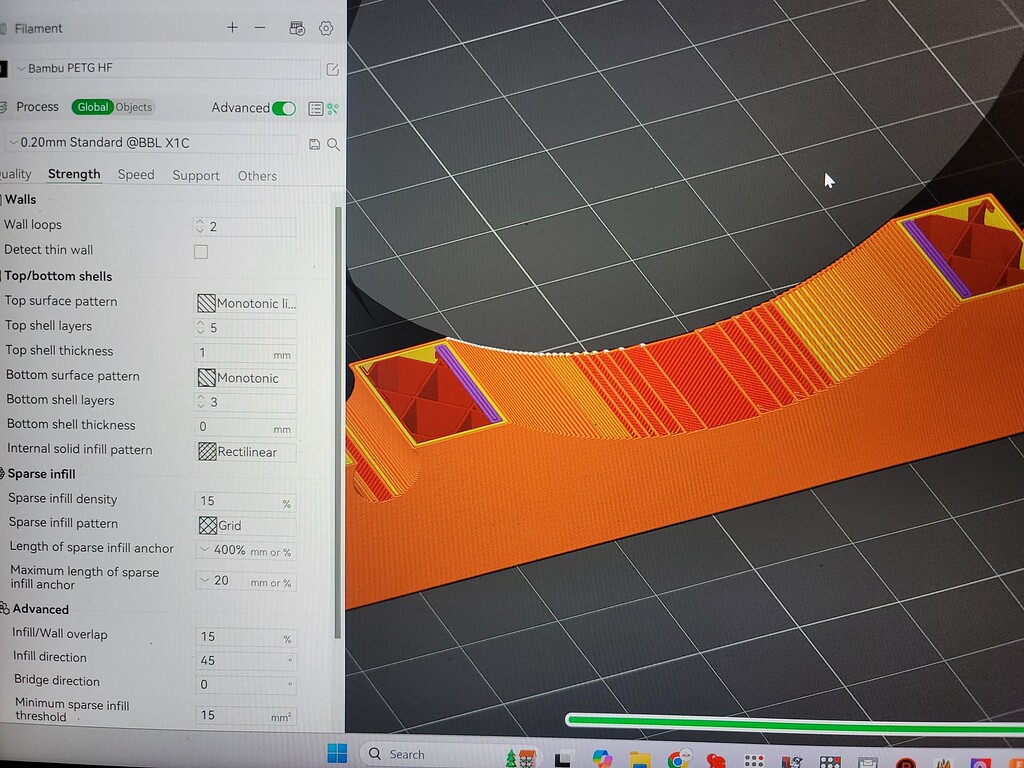Open the Top surface pattern Monotonic line selector
The image size is (1024, 768).
(x=246, y=303)
